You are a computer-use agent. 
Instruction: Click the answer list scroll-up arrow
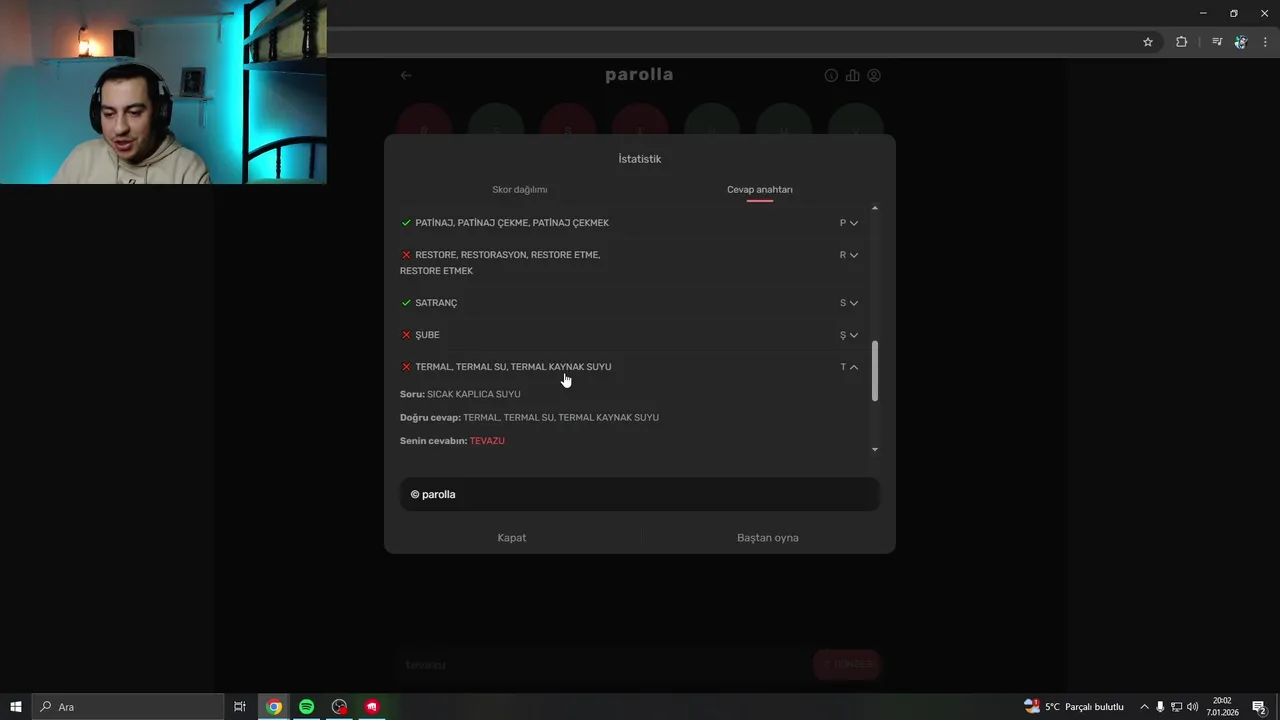tap(875, 208)
